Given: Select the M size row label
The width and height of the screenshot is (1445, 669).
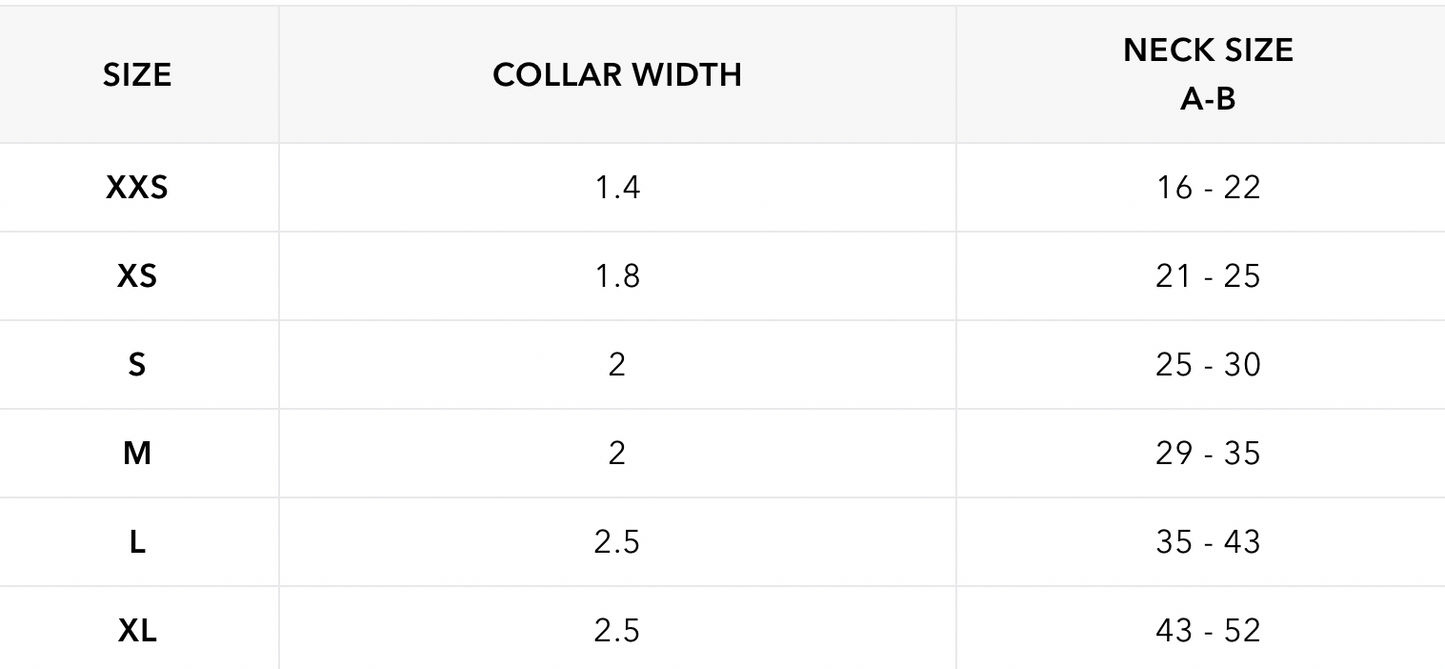Looking at the screenshot, I should click(x=137, y=453).
